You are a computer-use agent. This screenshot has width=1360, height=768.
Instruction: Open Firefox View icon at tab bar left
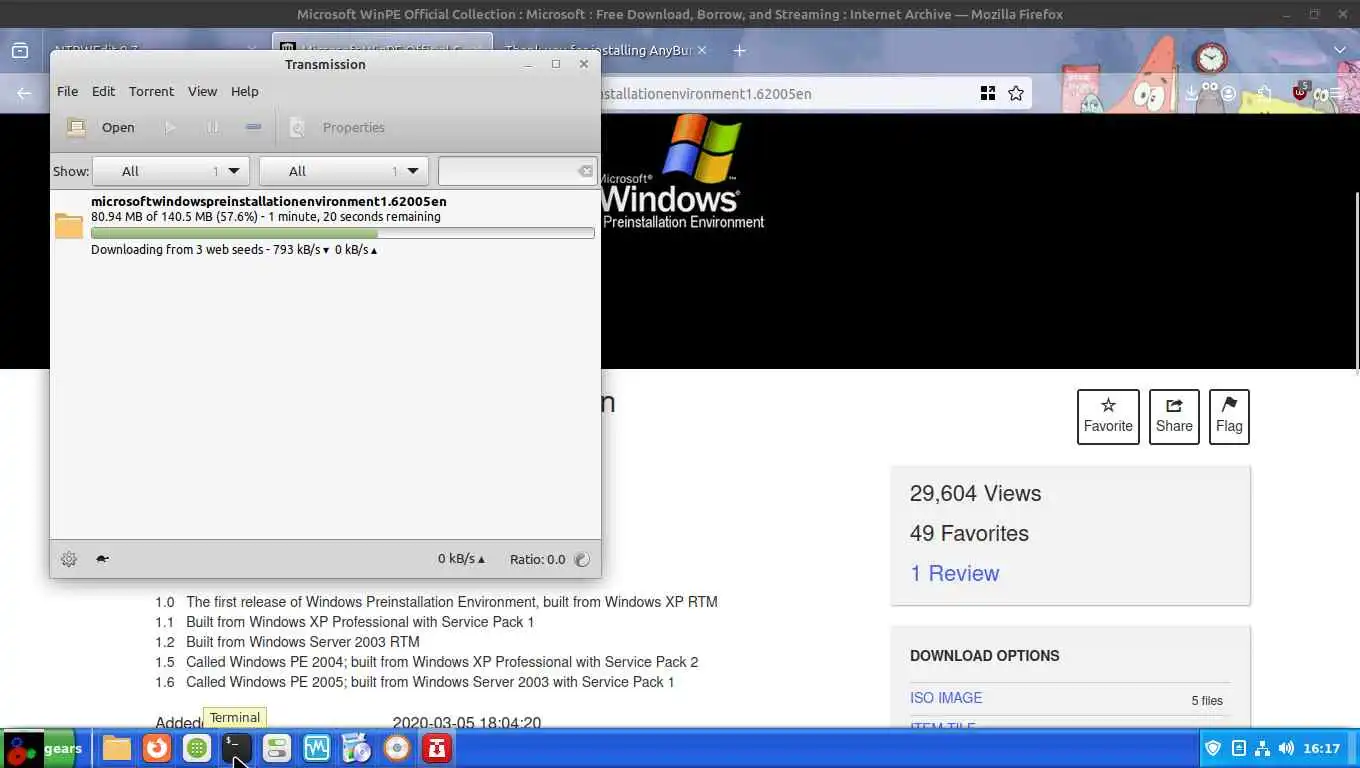pos(19,50)
